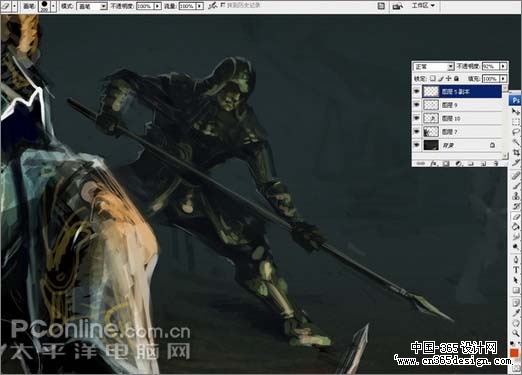Open the brush preset picker arrow
The width and height of the screenshot is (522, 375).
tap(53, 6)
